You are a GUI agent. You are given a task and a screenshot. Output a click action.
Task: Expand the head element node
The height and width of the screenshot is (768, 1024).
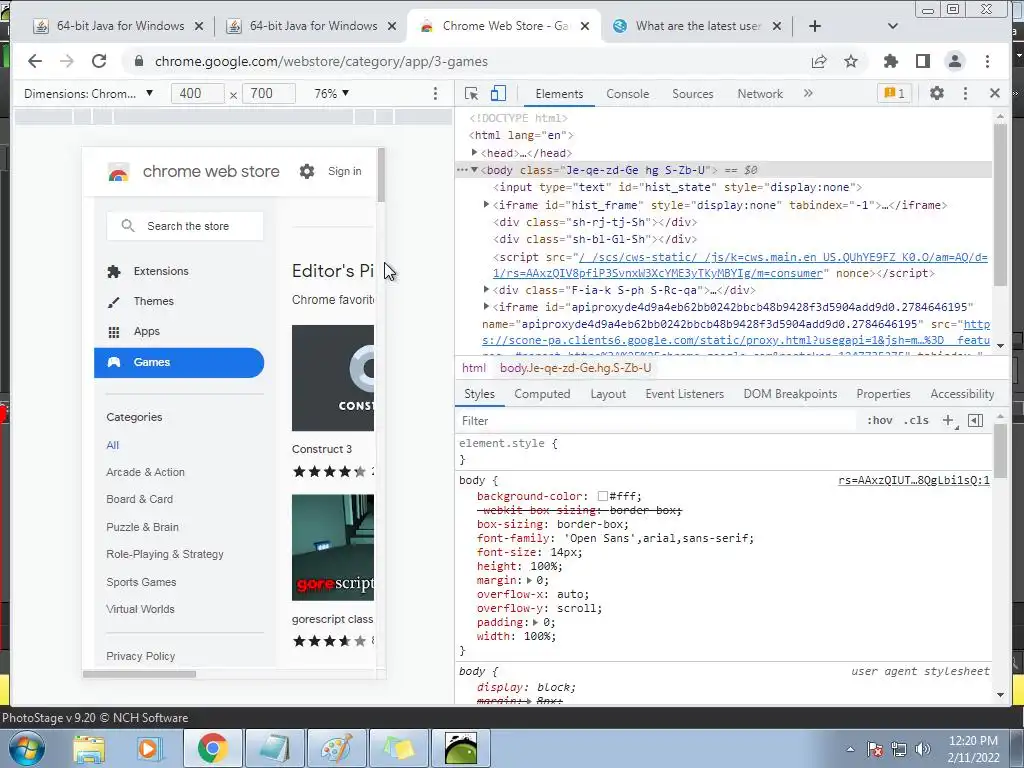[x=475, y=152]
